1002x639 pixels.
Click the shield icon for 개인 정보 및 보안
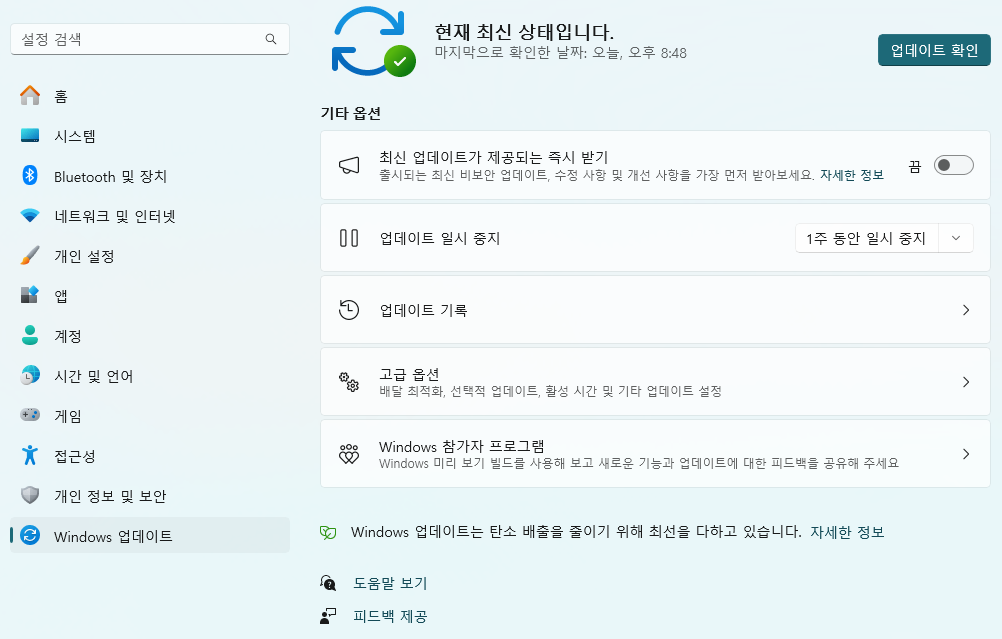tap(30, 495)
